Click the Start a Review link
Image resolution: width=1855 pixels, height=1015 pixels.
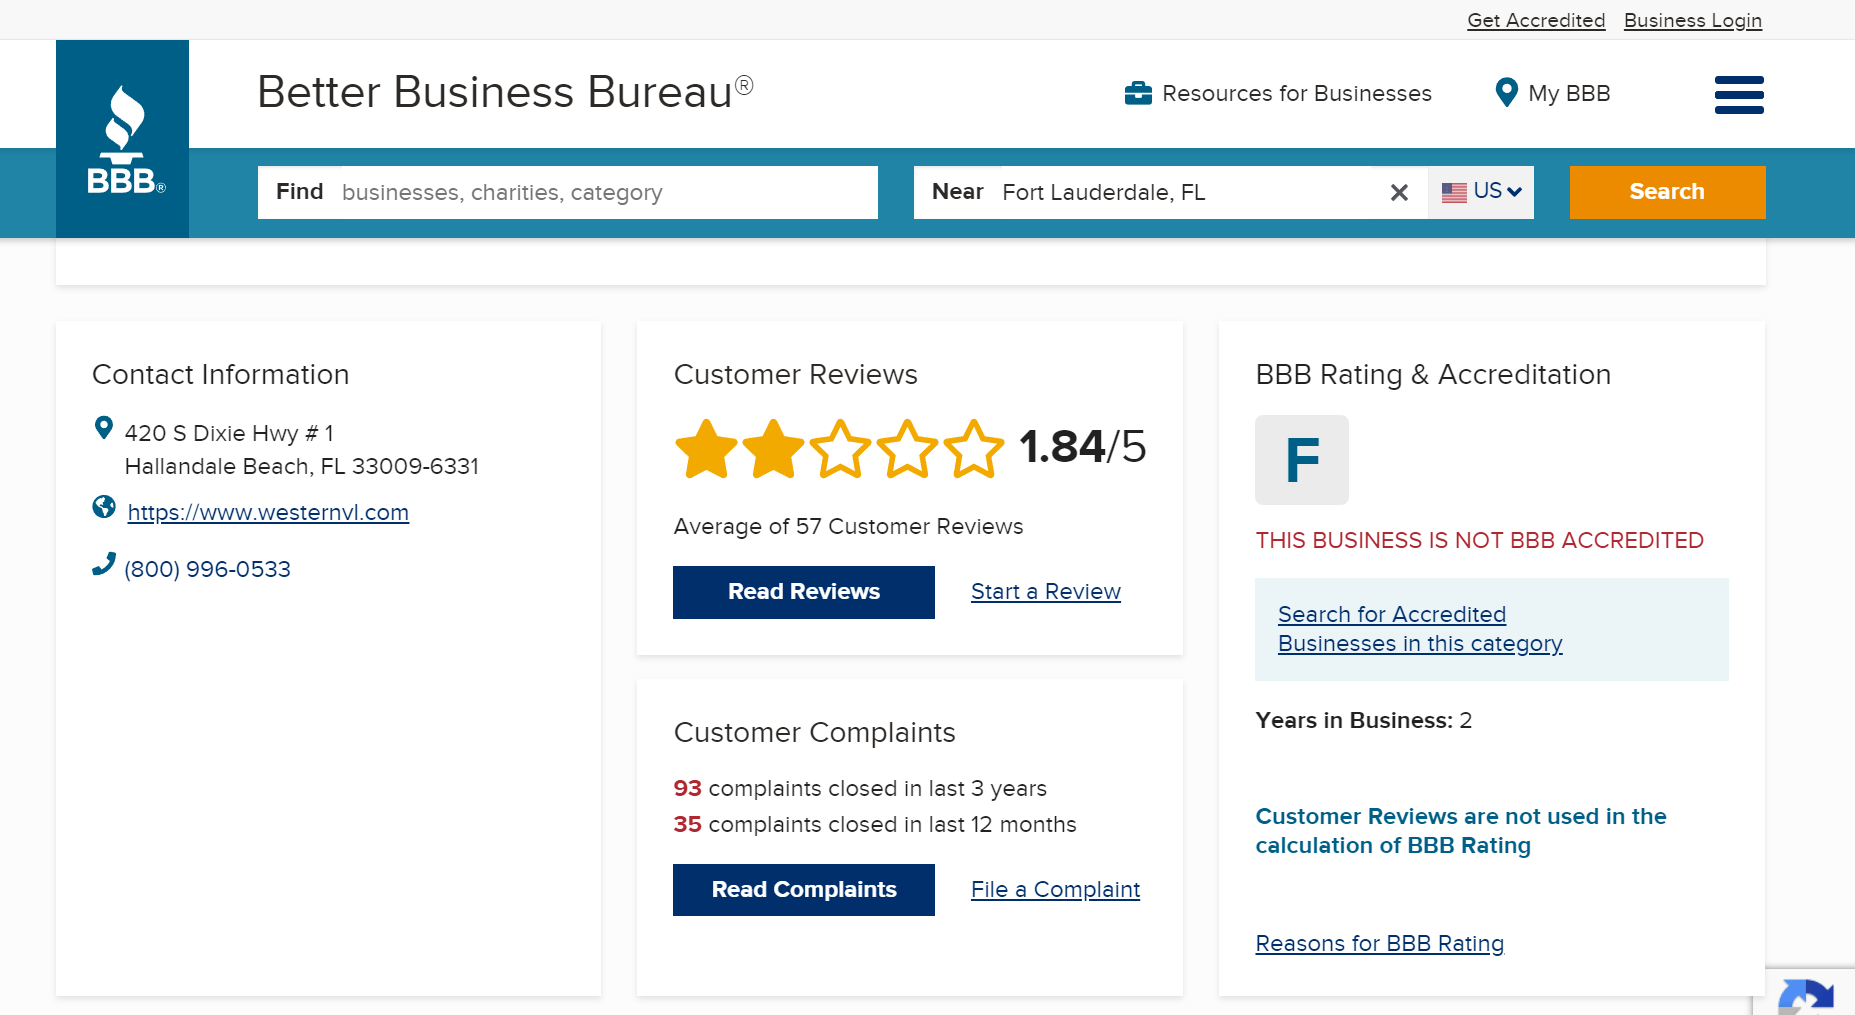click(1046, 591)
